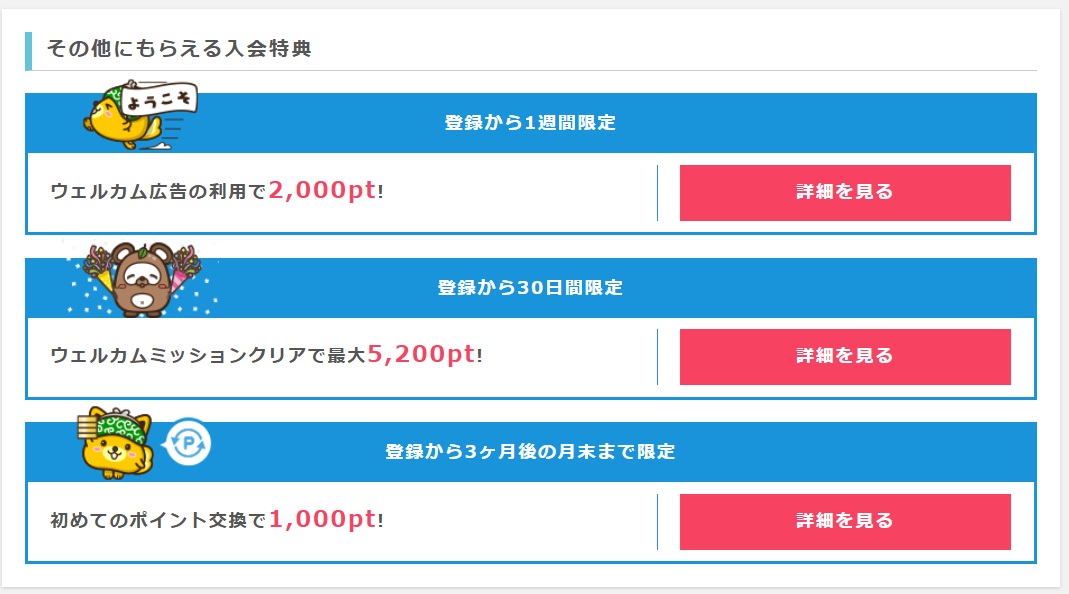Image resolution: width=1069 pixels, height=594 pixels.
Task: Click the red 2,000pt amount
Action: 322,190
